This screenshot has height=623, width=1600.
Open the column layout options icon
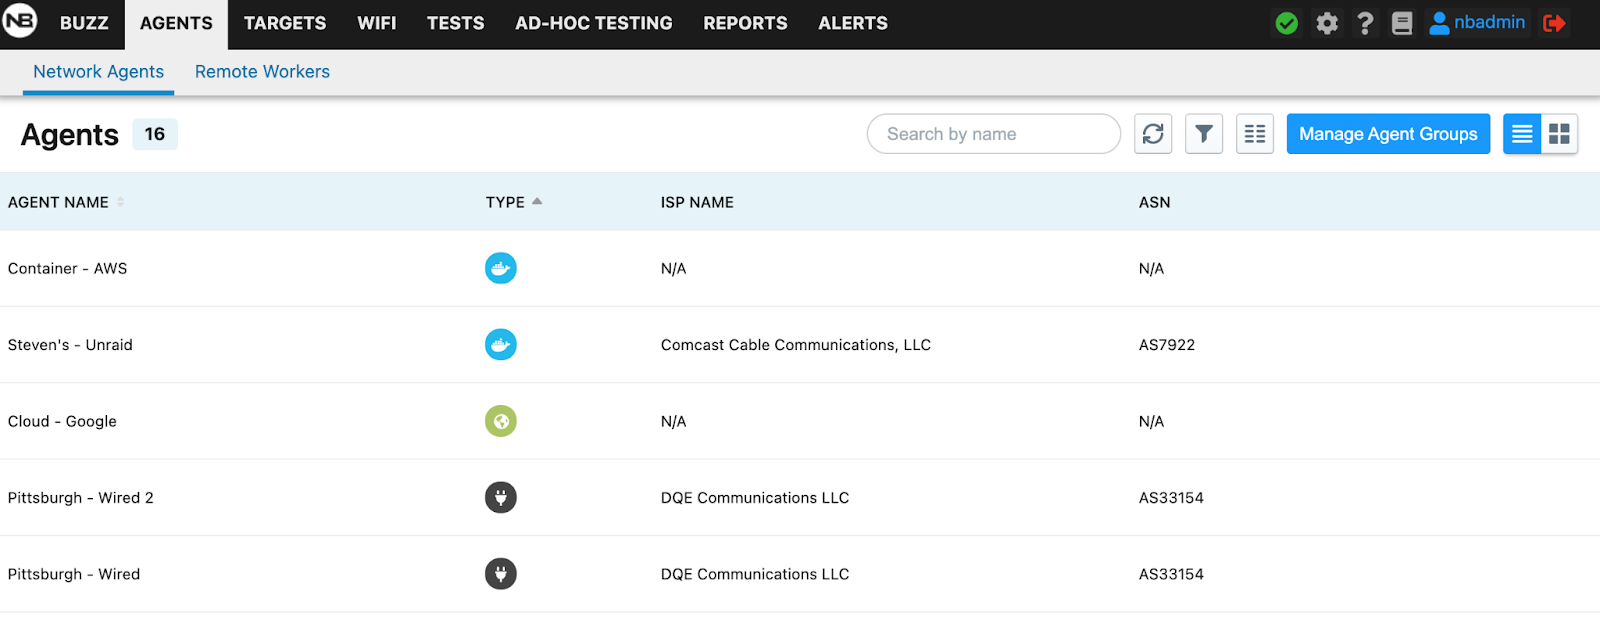[1255, 134]
